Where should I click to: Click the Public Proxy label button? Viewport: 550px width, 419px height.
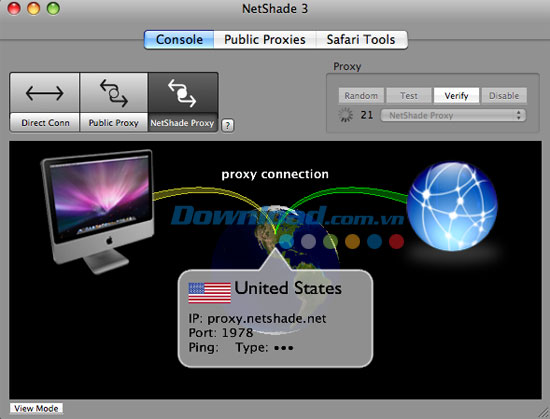click(114, 122)
